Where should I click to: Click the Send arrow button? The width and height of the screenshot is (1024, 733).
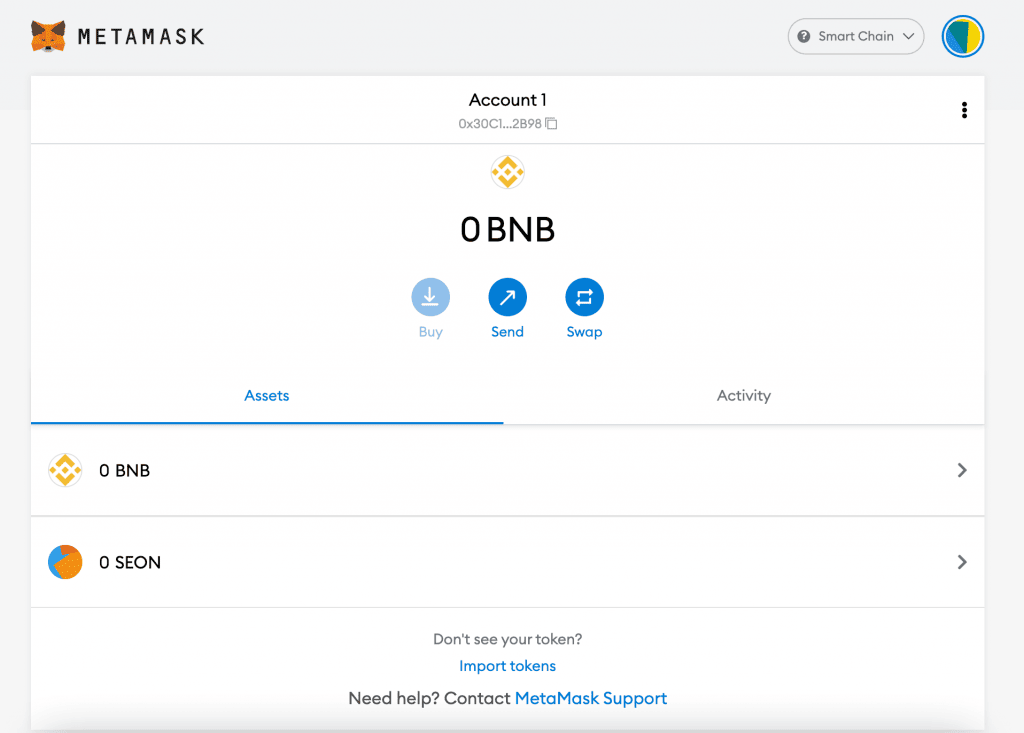pos(507,297)
